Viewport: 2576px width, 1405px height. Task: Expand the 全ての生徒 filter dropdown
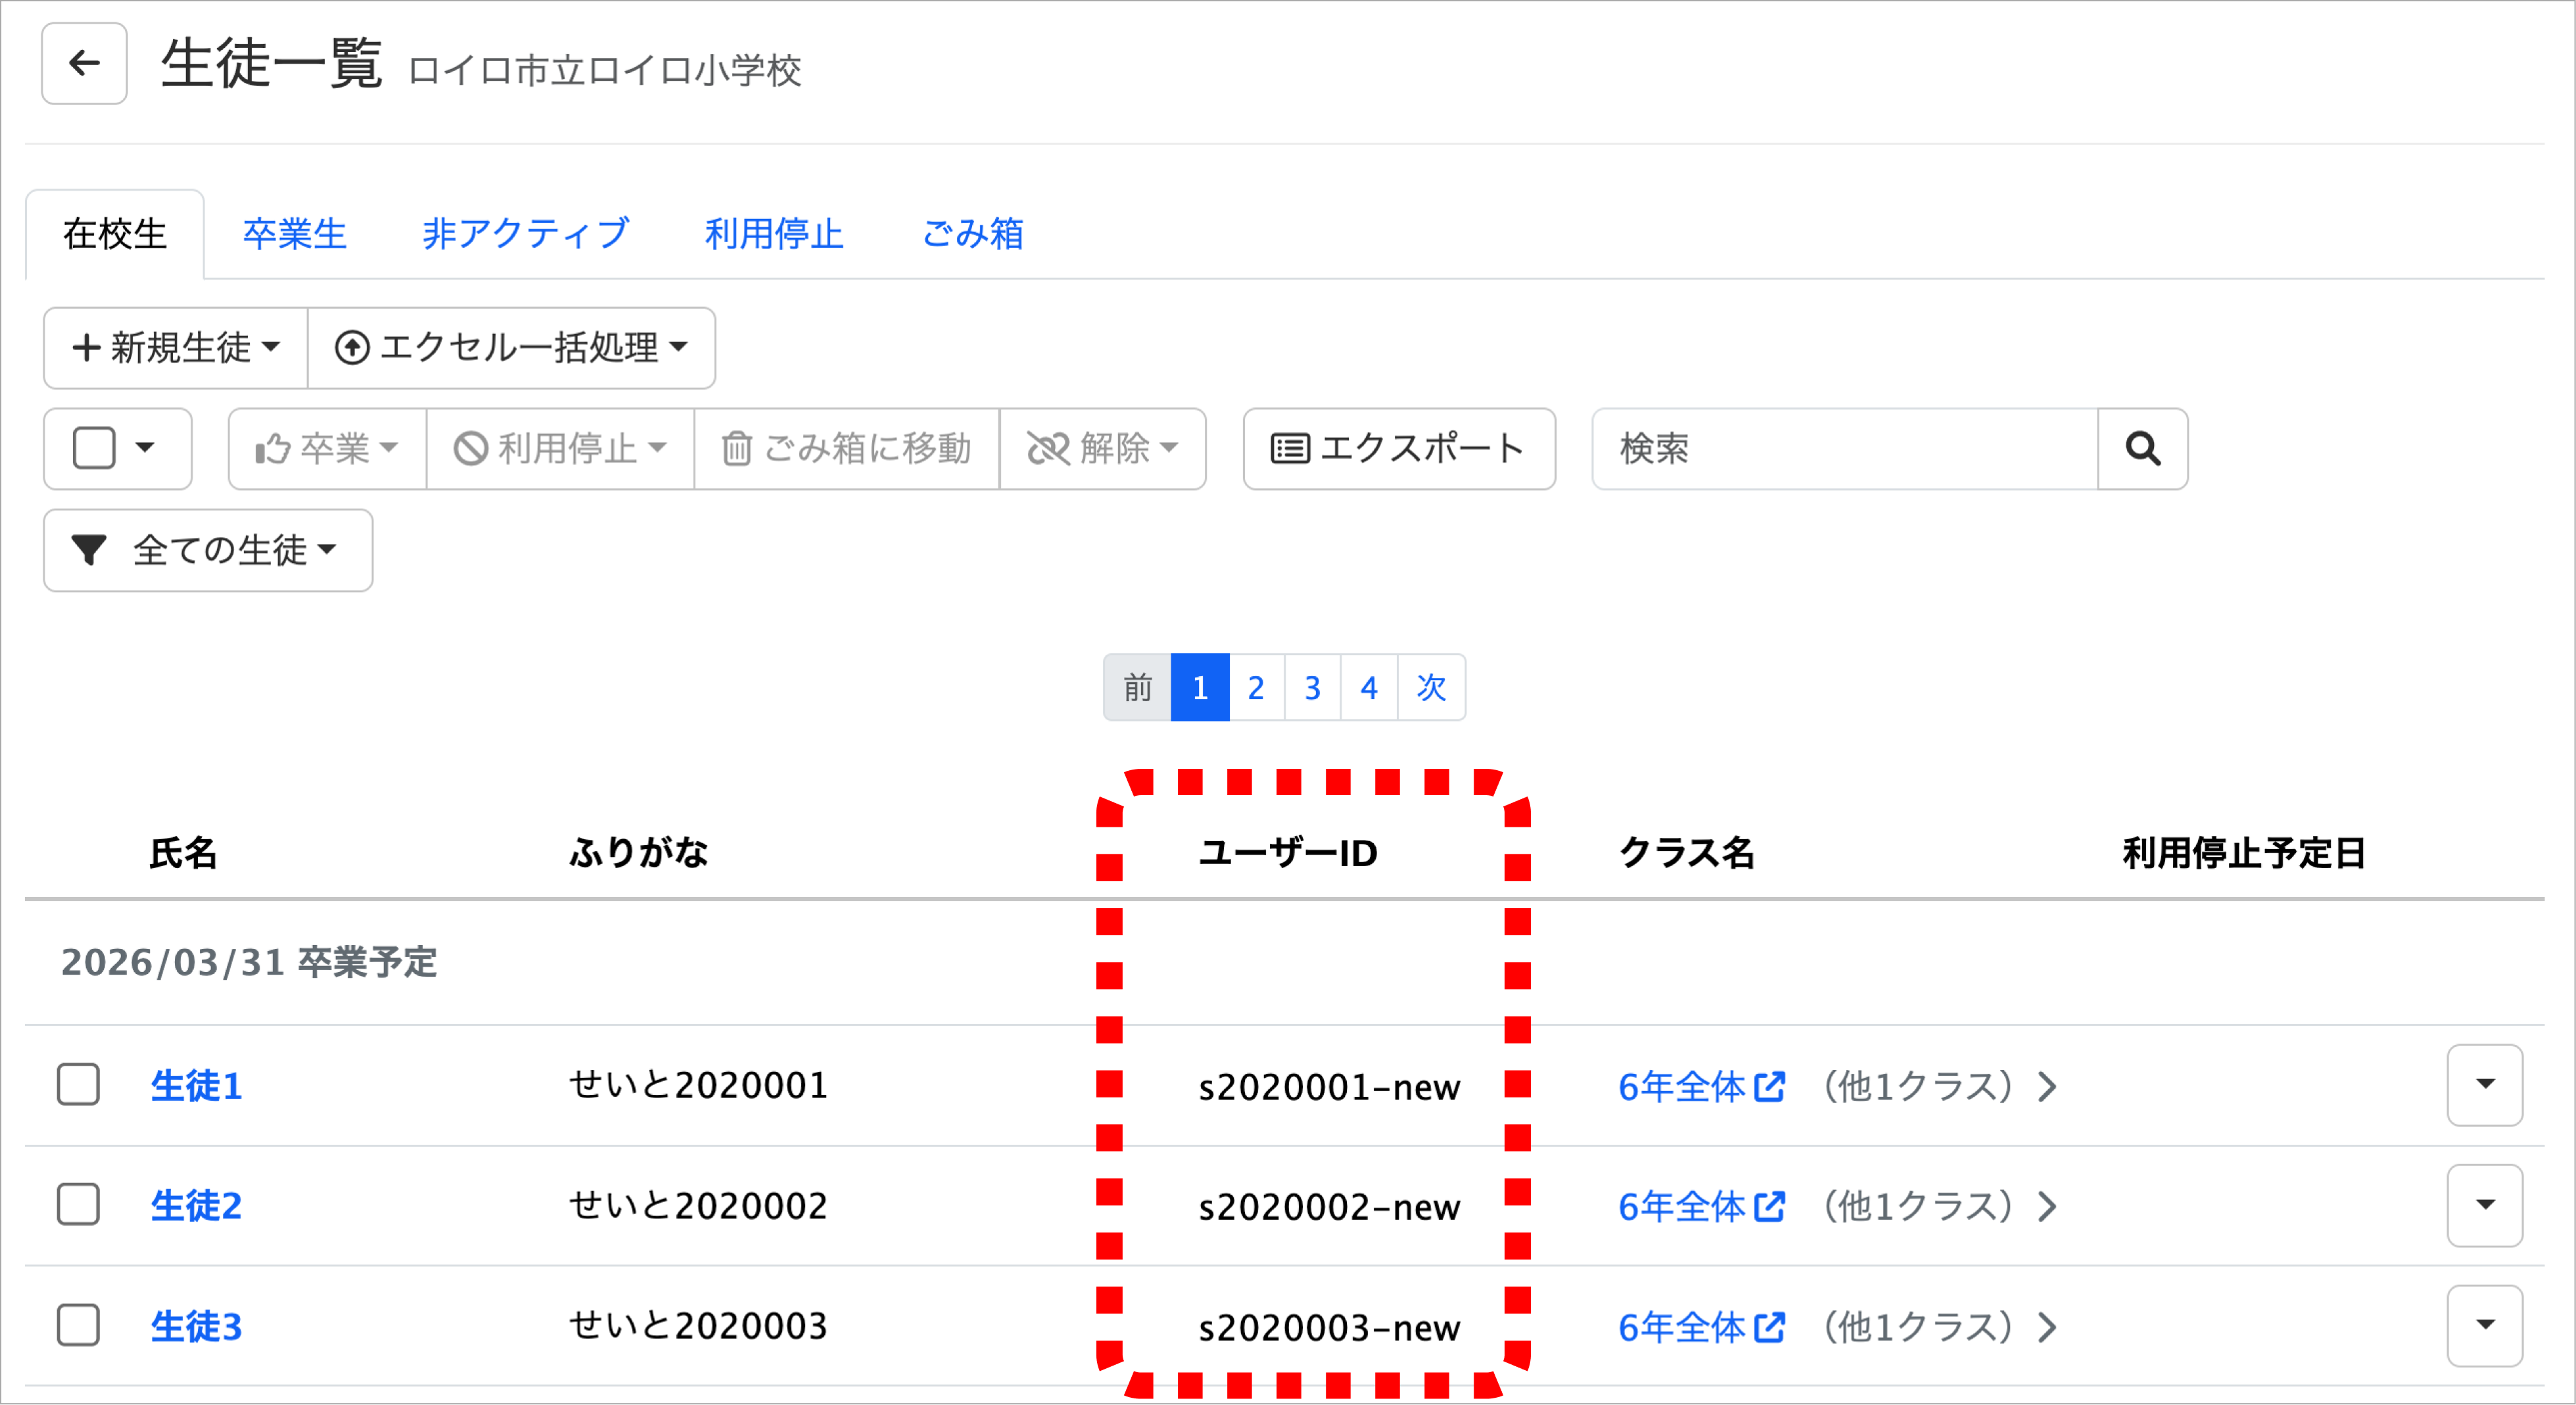click(x=208, y=551)
